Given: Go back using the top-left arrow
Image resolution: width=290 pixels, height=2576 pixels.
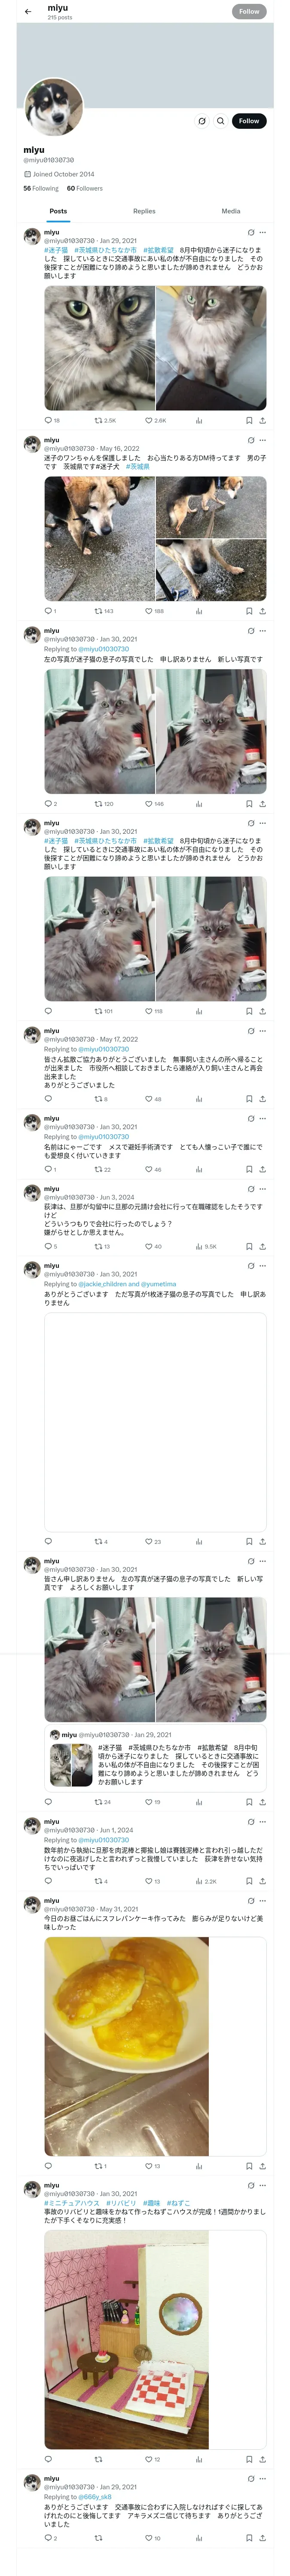Looking at the screenshot, I should point(28,12).
